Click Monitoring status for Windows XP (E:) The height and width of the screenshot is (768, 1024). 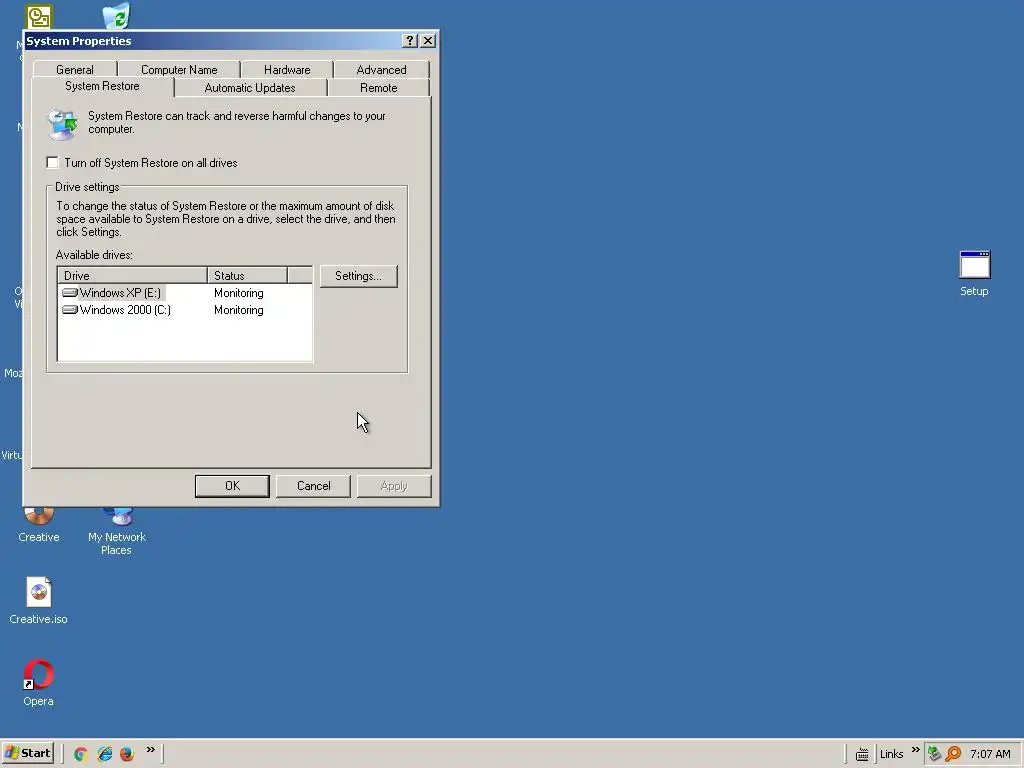click(239, 293)
